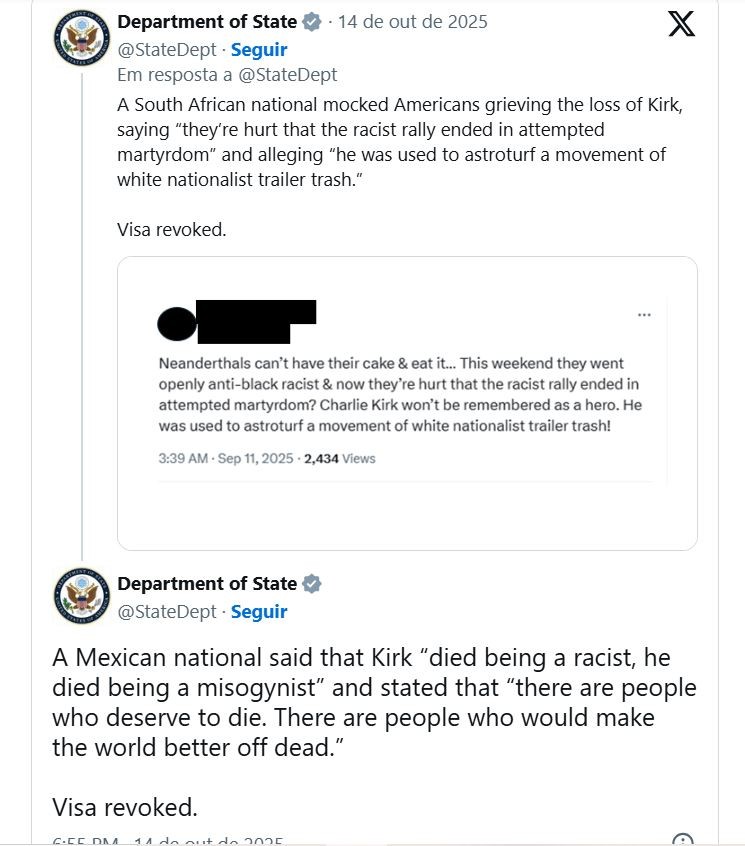This screenshot has width=745, height=846.
Task: Click the verified badge on the first post
Action: (x=313, y=22)
